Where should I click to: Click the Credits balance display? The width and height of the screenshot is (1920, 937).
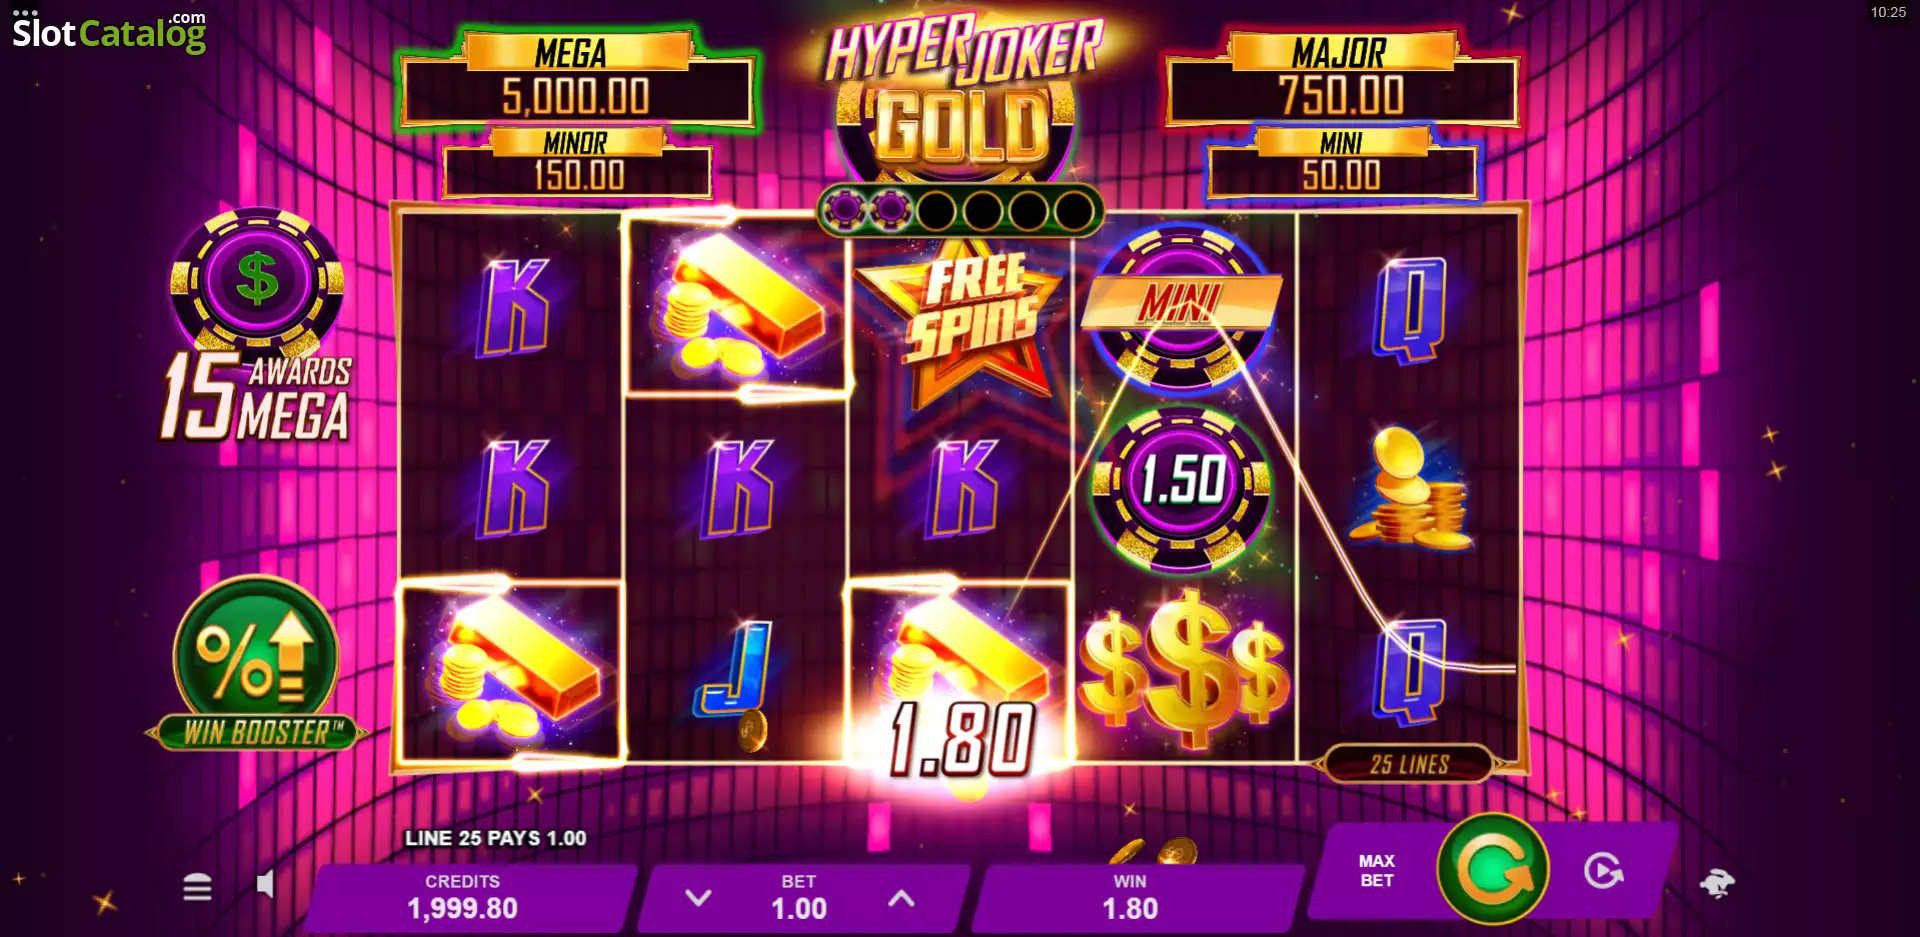[463, 897]
